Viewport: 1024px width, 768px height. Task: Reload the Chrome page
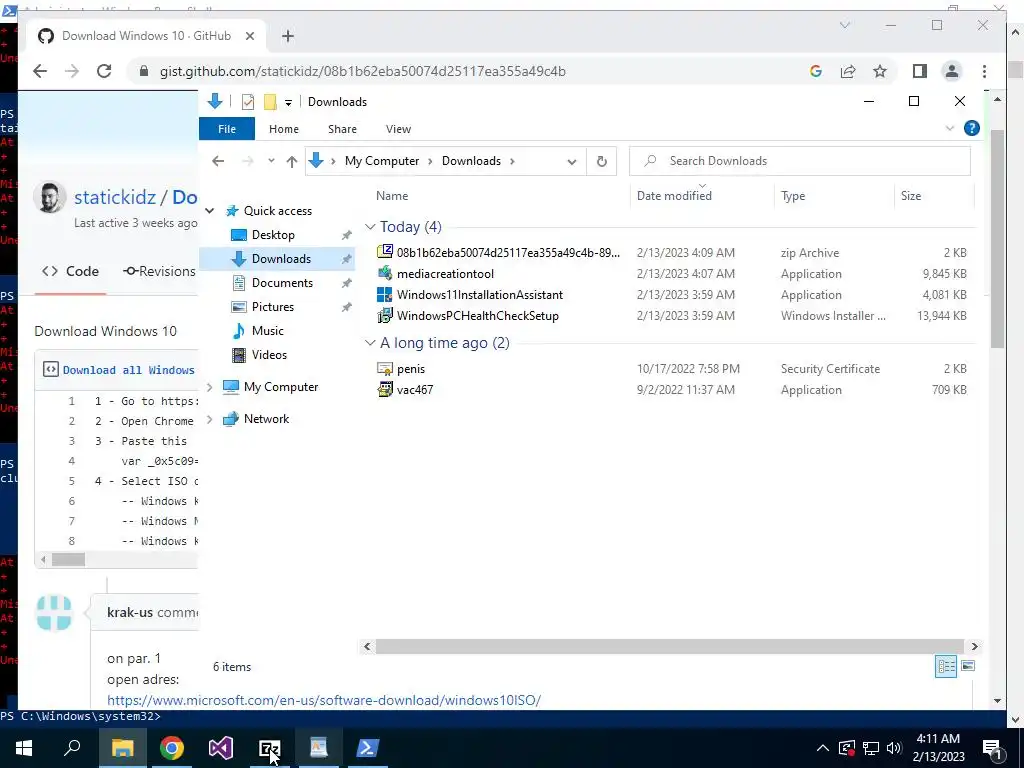point(104,71)
